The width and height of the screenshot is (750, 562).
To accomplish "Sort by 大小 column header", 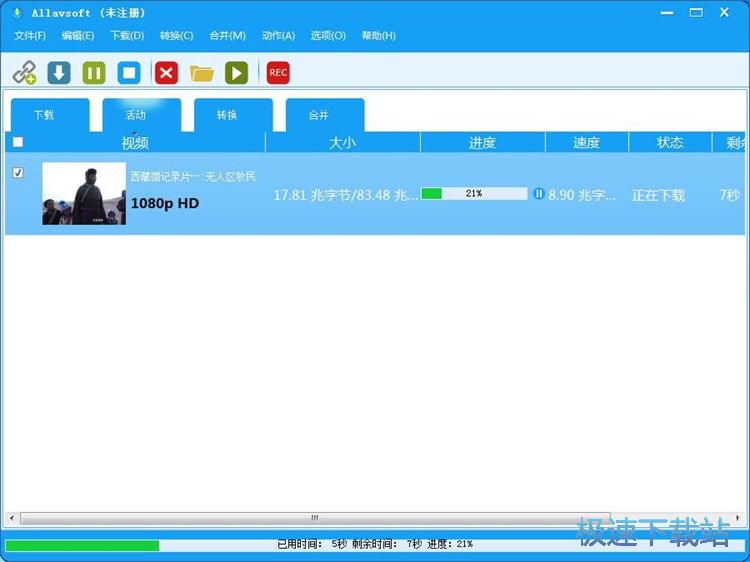I will pyautogui.click(x=342, y=143).
